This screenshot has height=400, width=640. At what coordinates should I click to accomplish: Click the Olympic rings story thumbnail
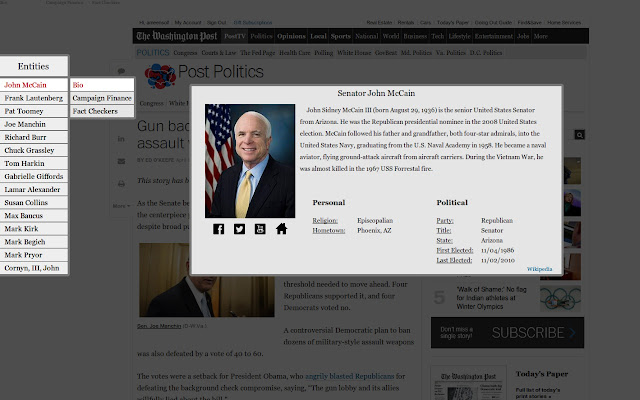tap(560, 298)
